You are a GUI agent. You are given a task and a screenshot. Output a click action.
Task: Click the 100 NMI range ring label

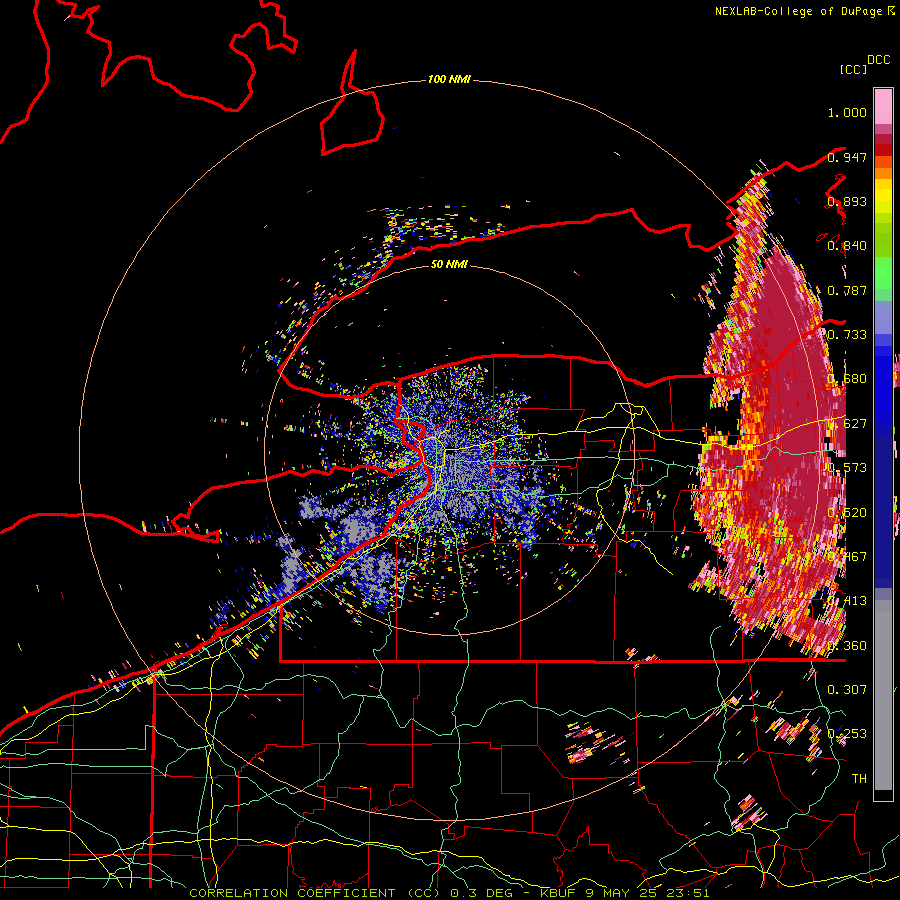(x=449, y=79)
